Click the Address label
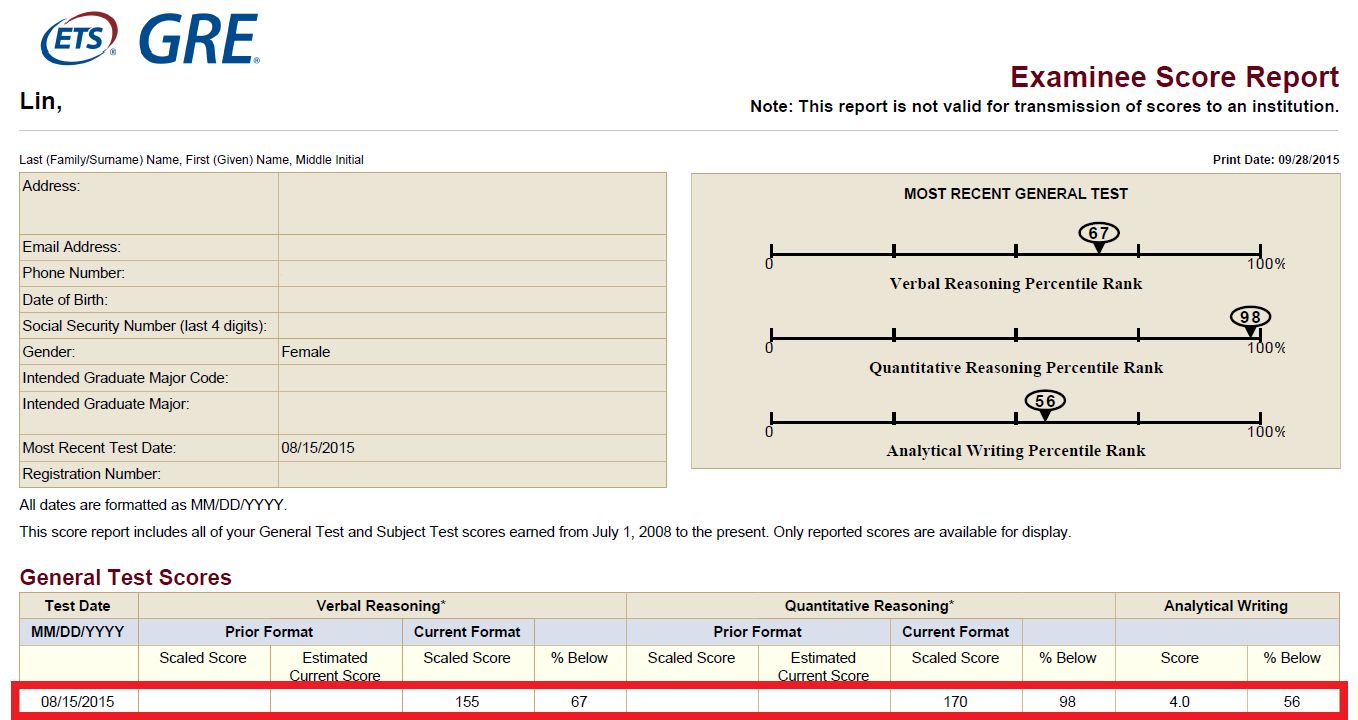 click(x=51, y=186)
